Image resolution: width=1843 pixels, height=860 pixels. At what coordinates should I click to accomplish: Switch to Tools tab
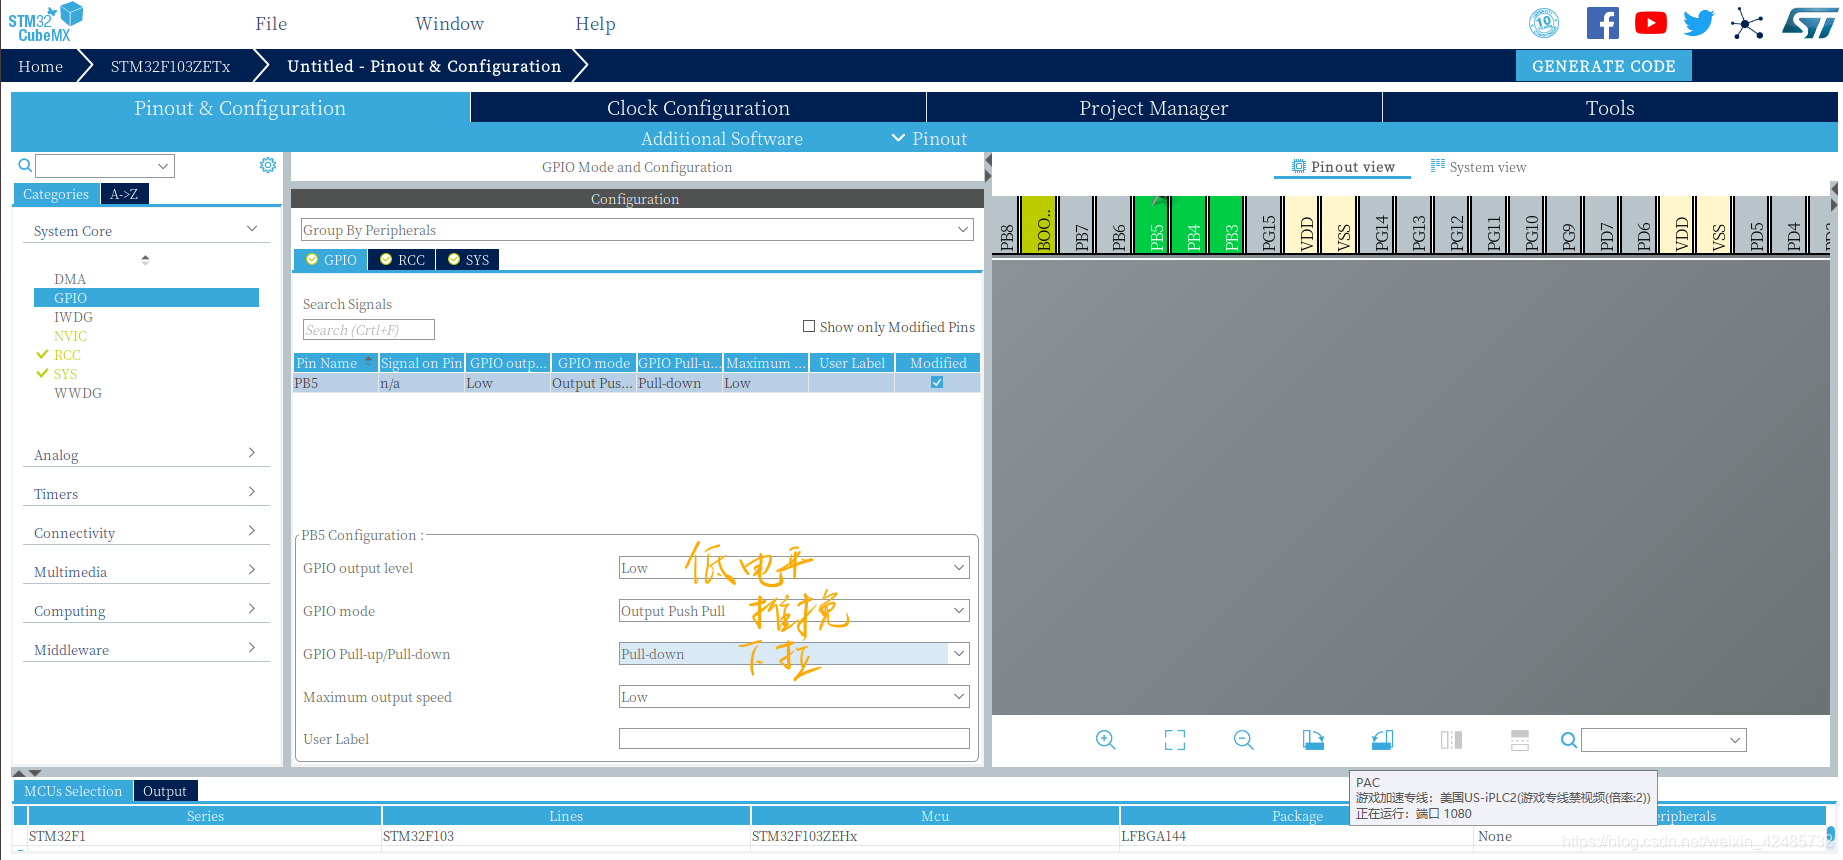tap(1610, 108)
